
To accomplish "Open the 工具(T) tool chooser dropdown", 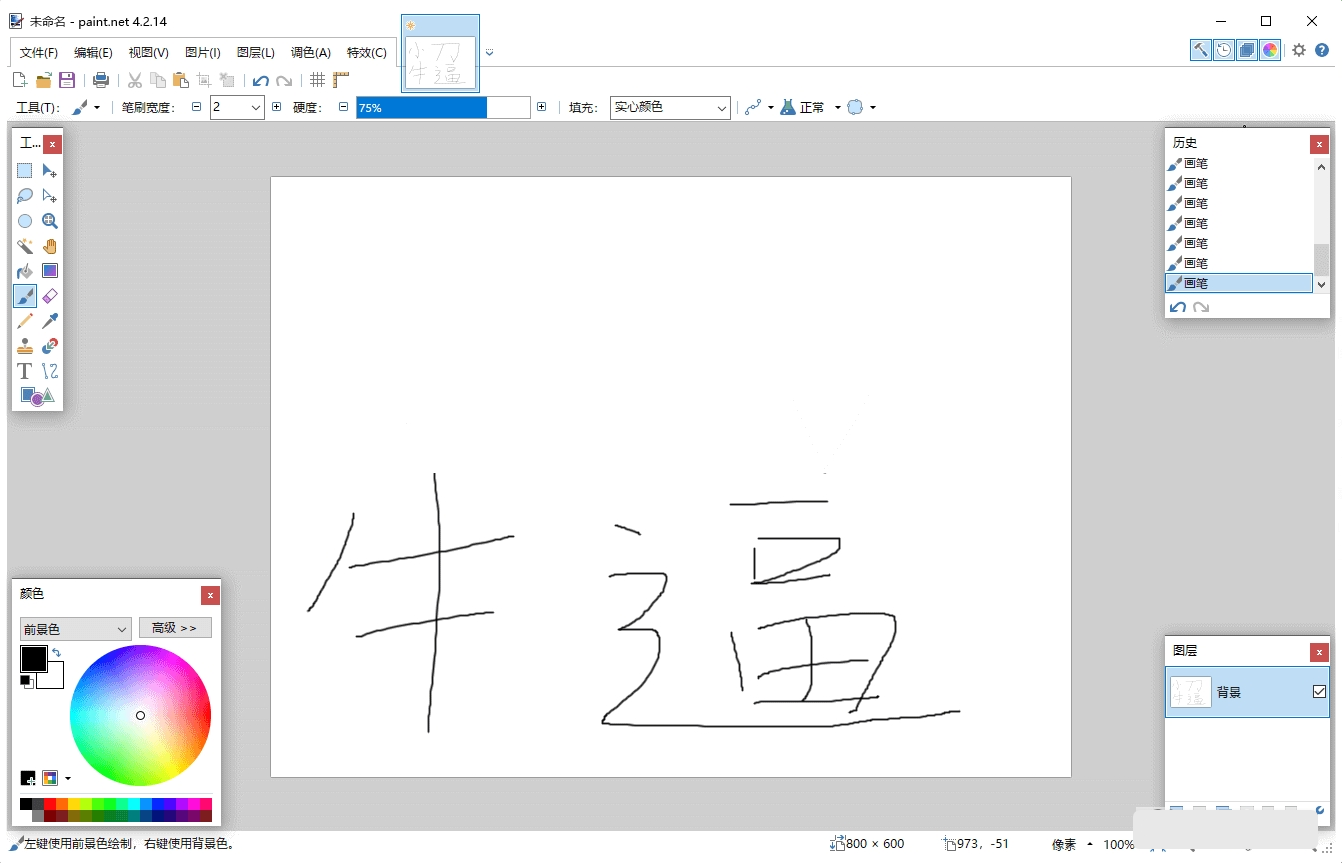I will (86, 107).
